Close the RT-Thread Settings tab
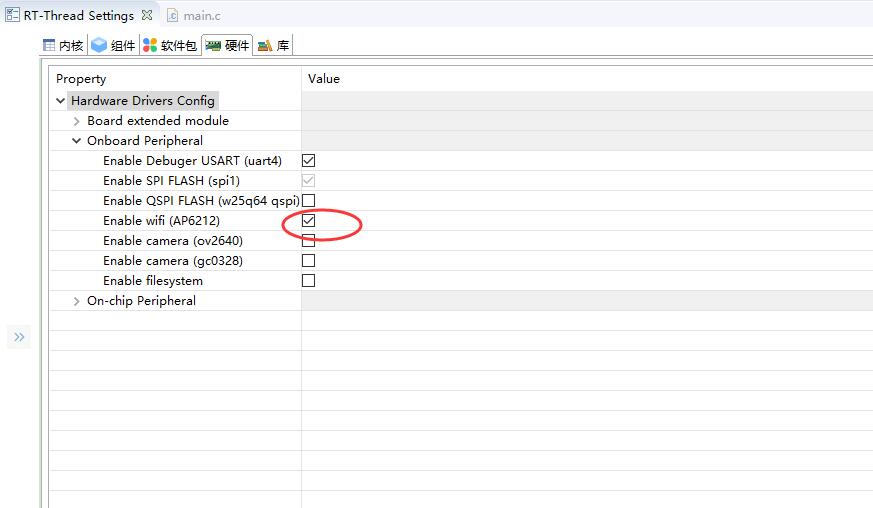This screenshot has height=508, width=873. click(147, 15)
